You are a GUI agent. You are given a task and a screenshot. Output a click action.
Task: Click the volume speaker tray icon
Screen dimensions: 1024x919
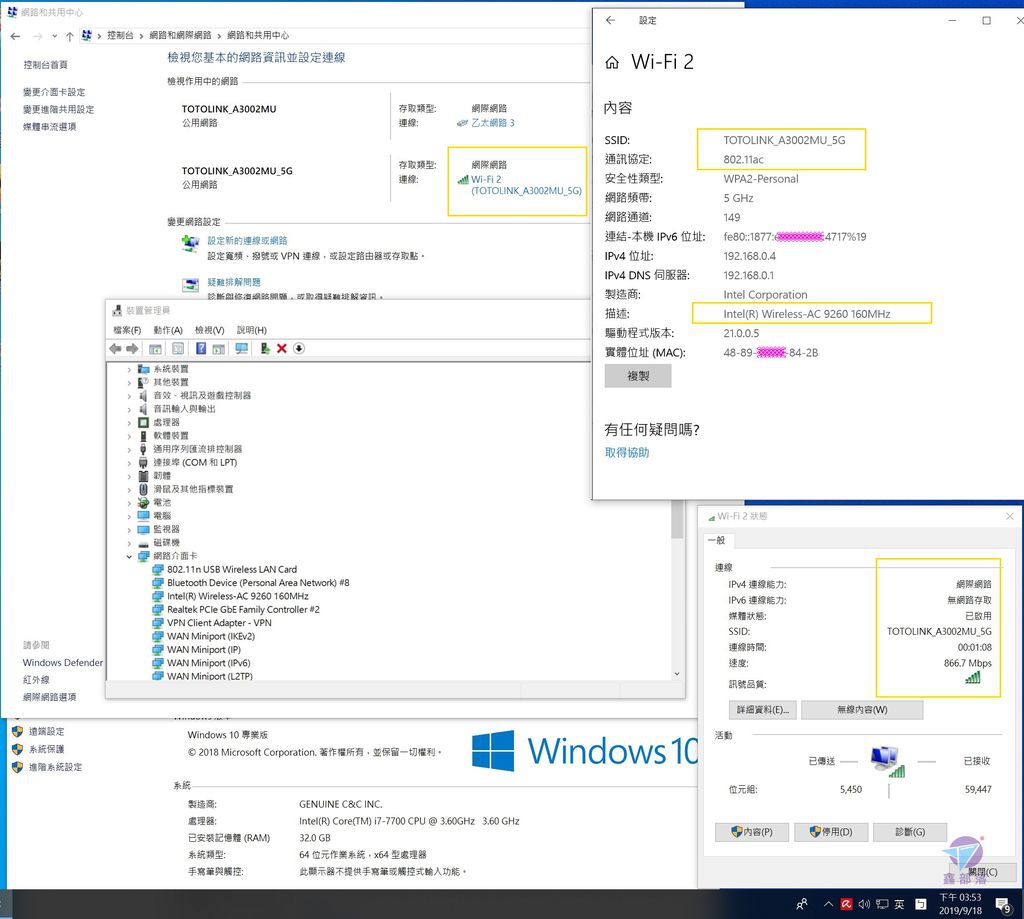click(x=864, y=904)
